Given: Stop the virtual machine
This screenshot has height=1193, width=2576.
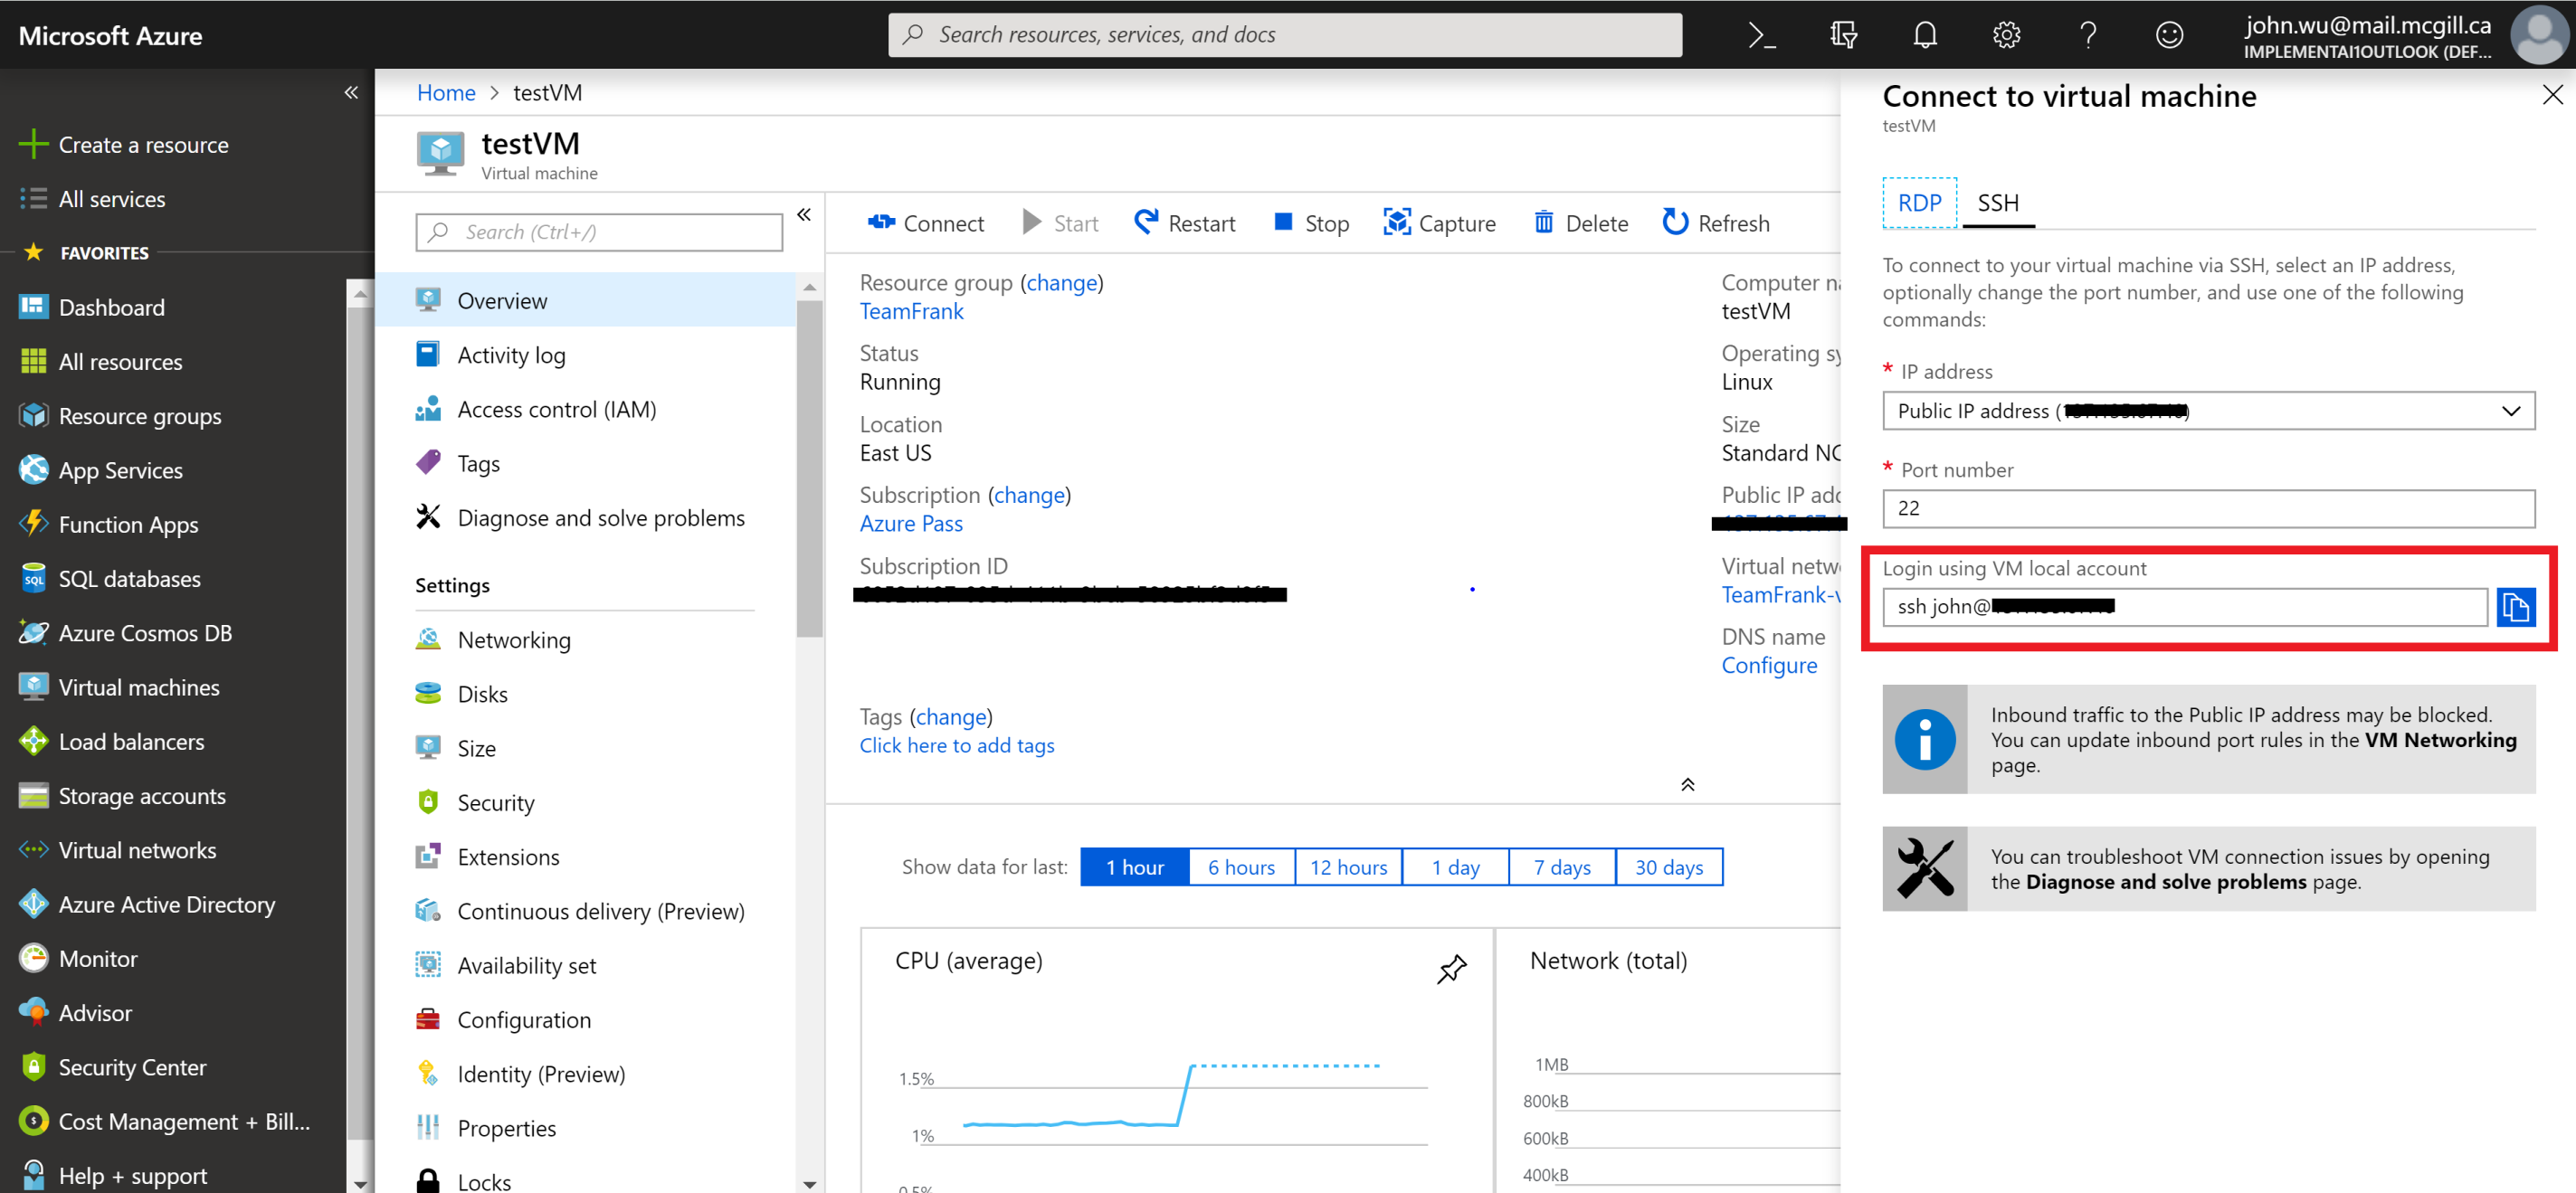Looking at the screenshot, I should click(x=1311, y=223).
